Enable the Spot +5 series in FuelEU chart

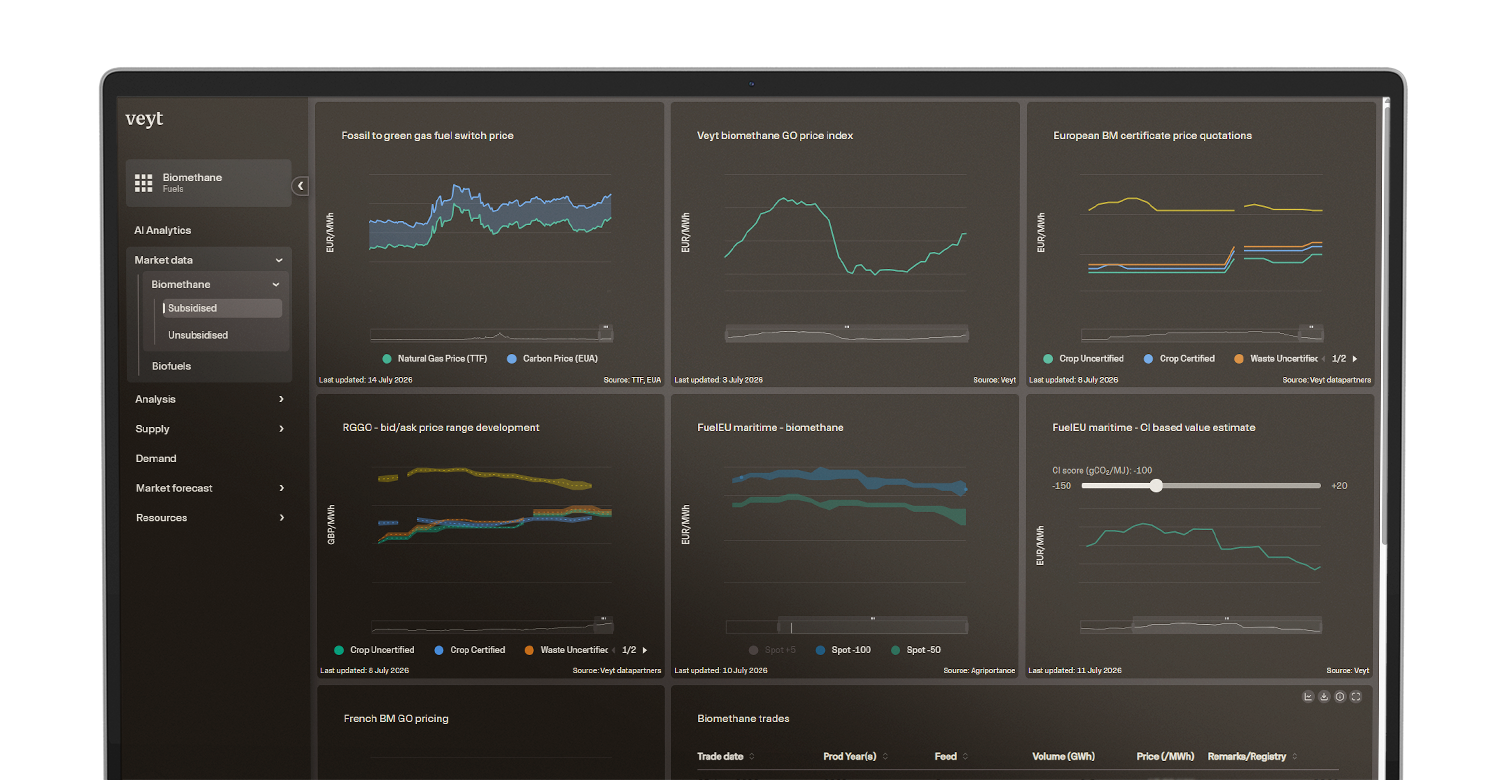click(772, 650)
